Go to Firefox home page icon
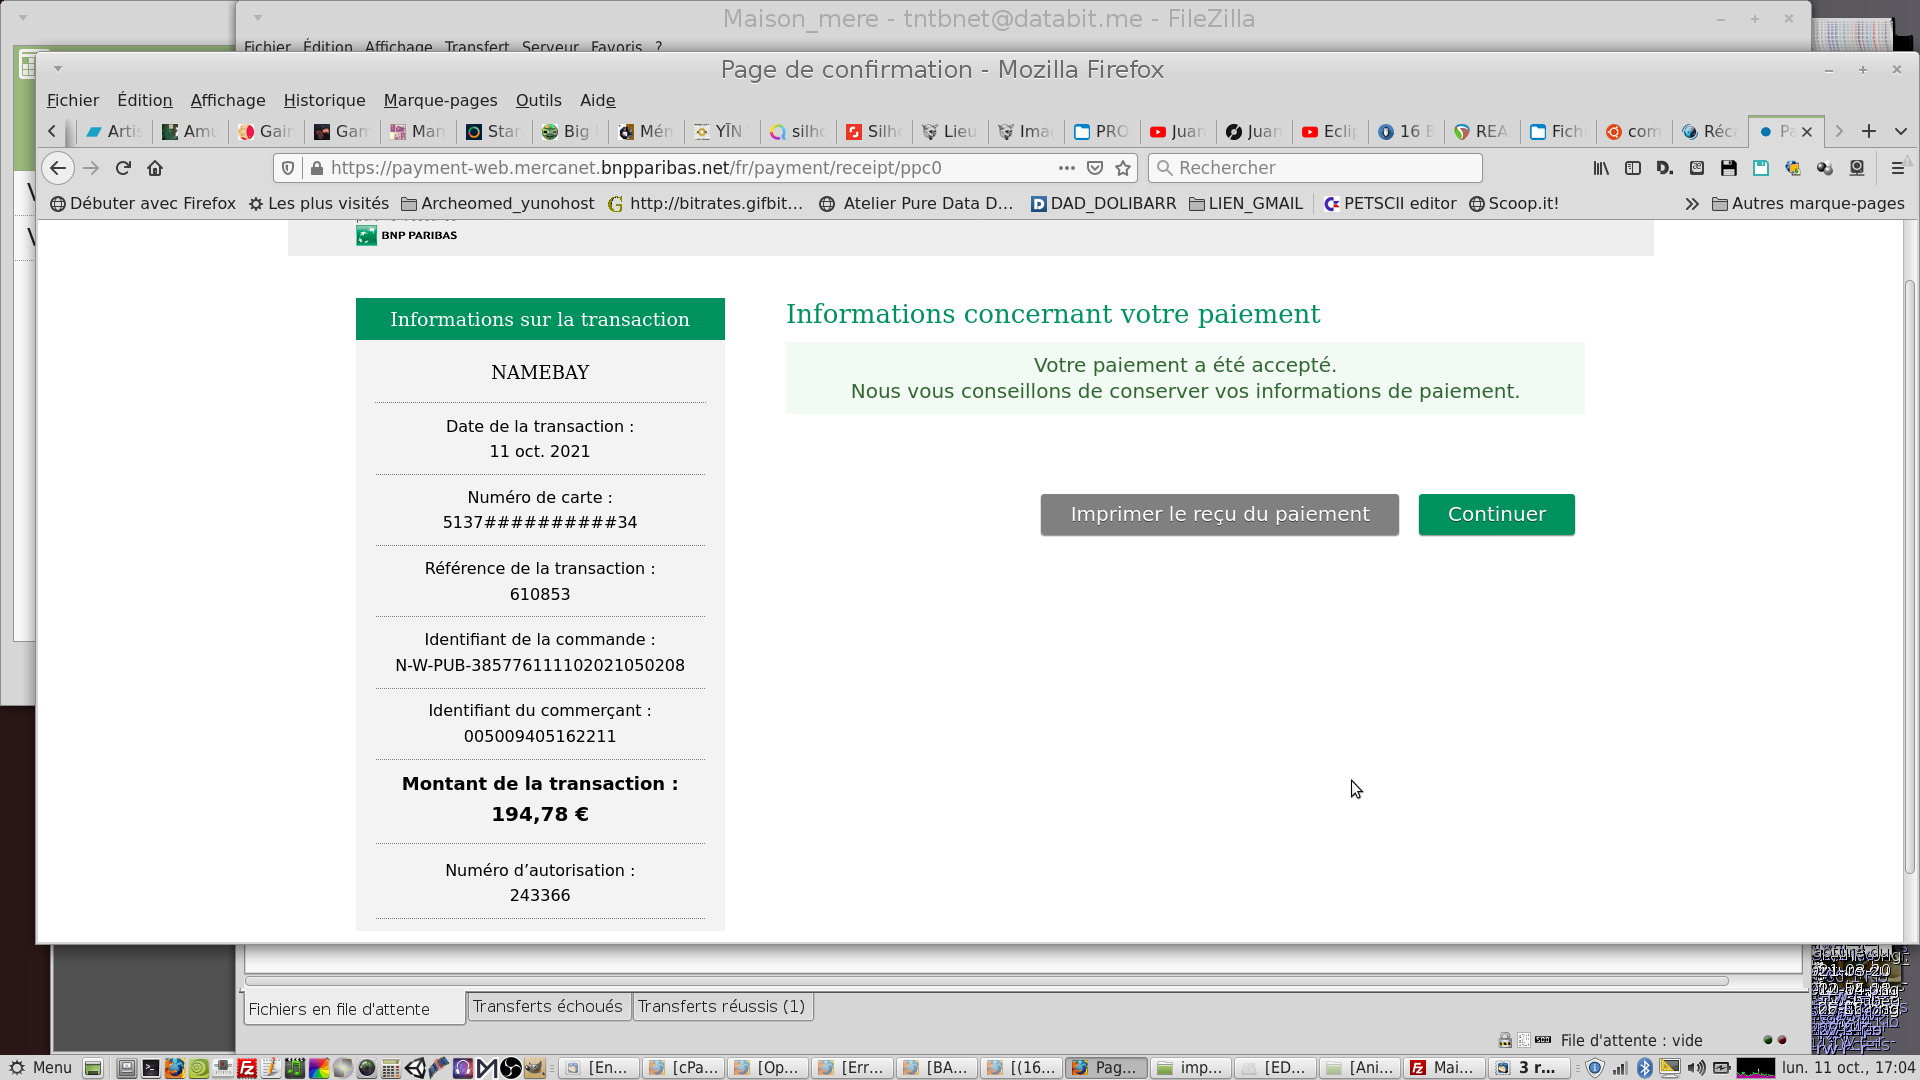This screenshot has height=1080, width=1920. point(155,168)
